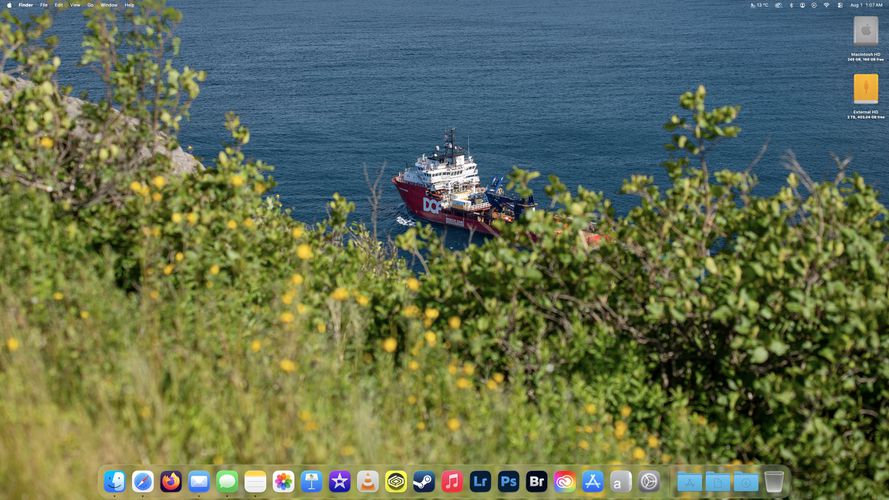Viewport: 889px width, 500px height.
Task: Open the Window menu
Action: click(x=109, y=5)
